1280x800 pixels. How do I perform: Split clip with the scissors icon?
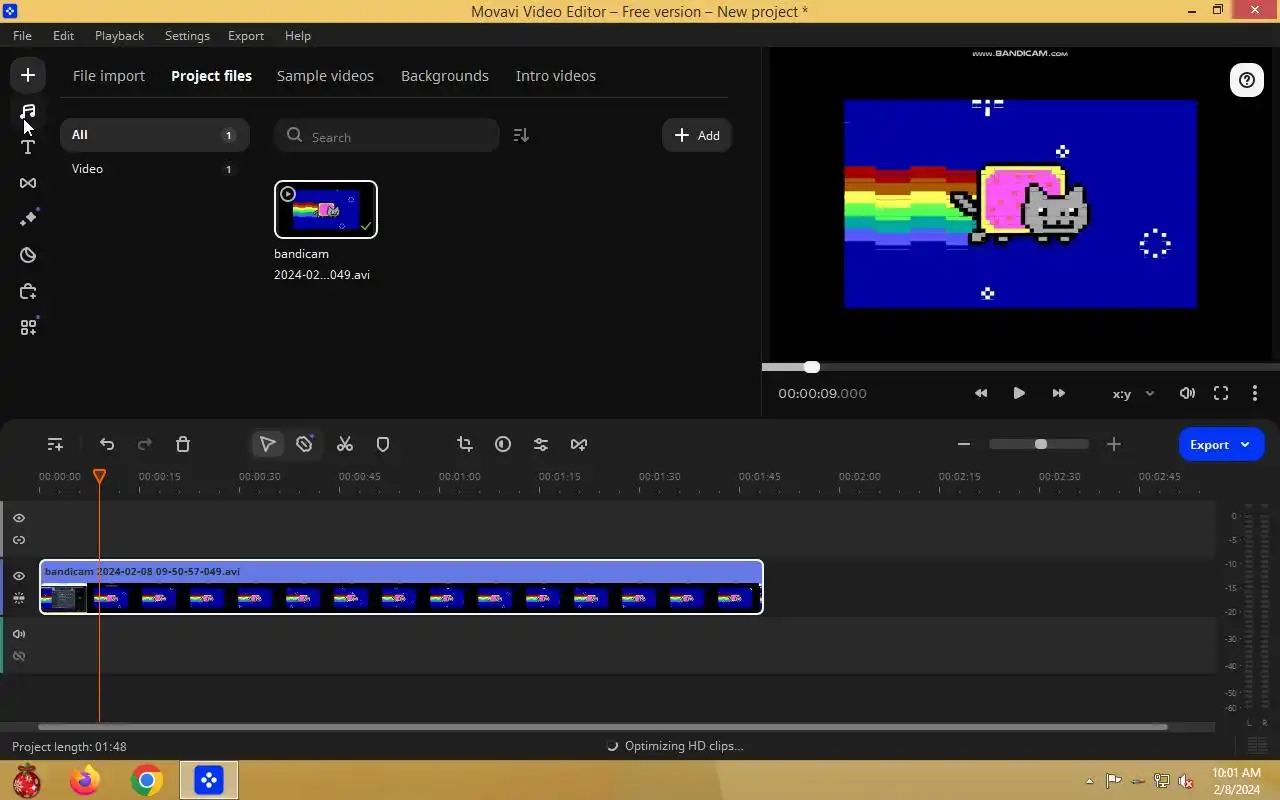tap(345, 444)
